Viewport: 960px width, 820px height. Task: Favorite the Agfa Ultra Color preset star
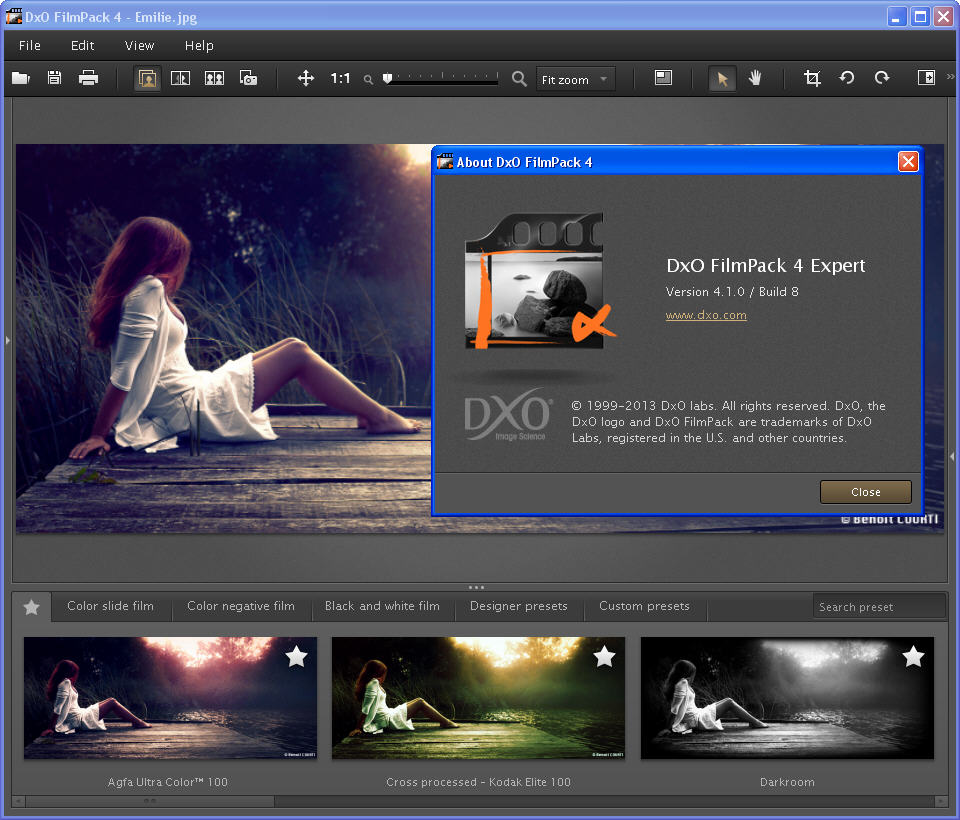click(x=296, y=656)
